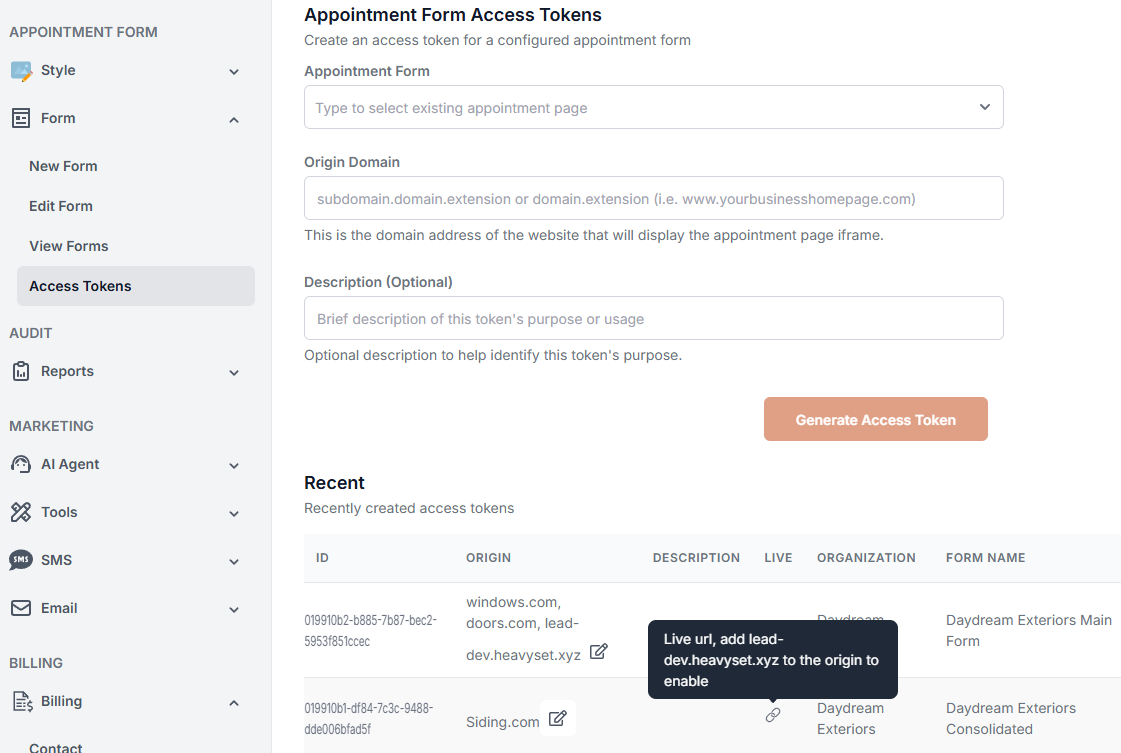
Task: Click the SMS bubble icon
Action: (20, 560)
